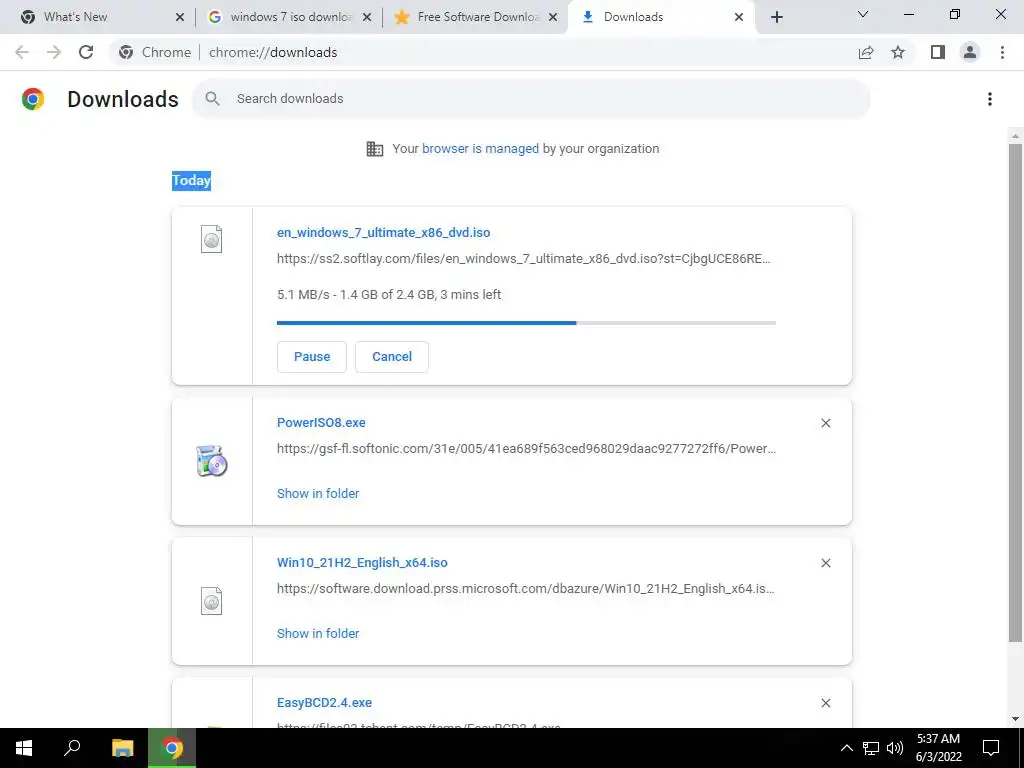Viewport: 1024px width, 768px height.
Task: Click the softonic.com source URL
Action: [x=526, y=449]
